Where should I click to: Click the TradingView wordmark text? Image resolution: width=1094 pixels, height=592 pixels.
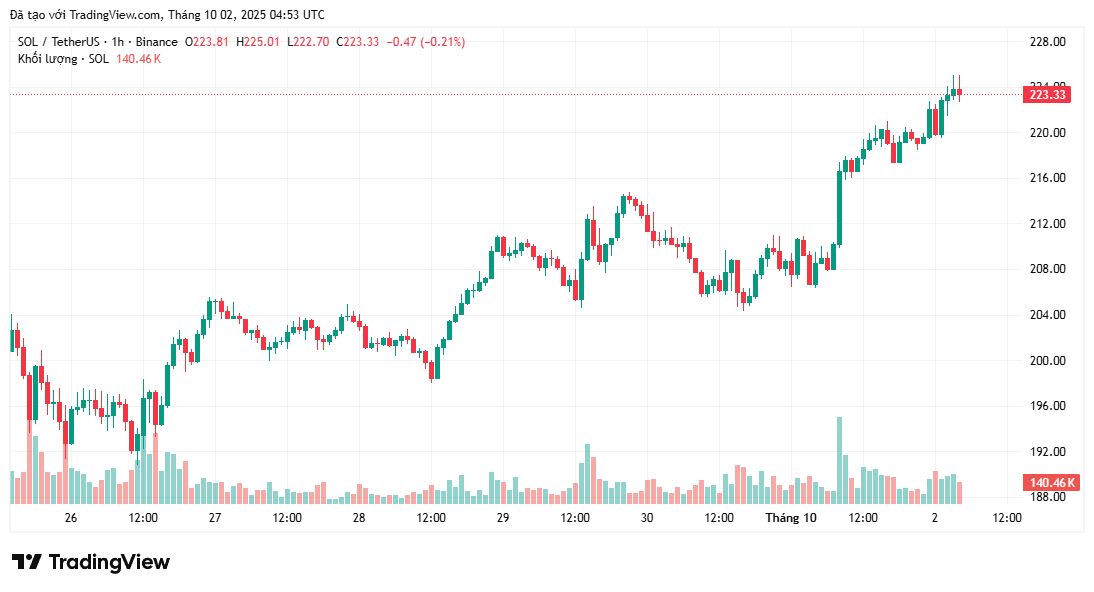tap(109, 561)
